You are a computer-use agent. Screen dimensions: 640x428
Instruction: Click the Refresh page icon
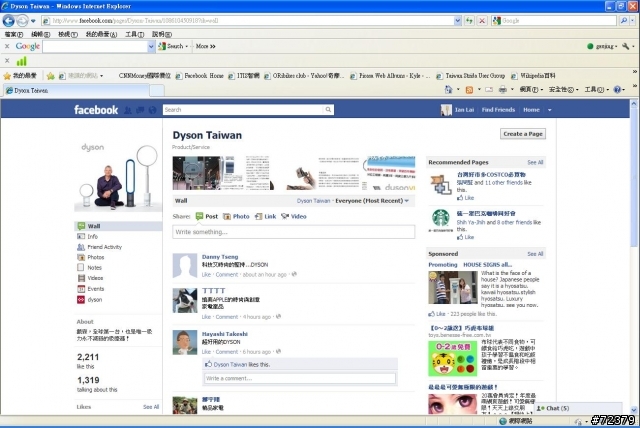click(x=469, y=20)
